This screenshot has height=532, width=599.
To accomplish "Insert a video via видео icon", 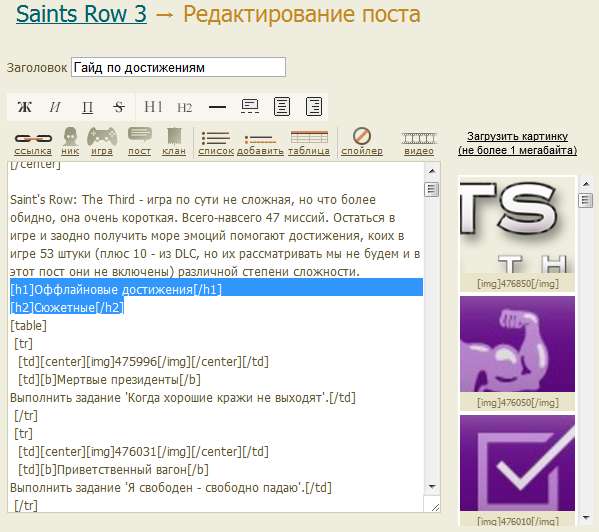I will (x=419, y=143).
